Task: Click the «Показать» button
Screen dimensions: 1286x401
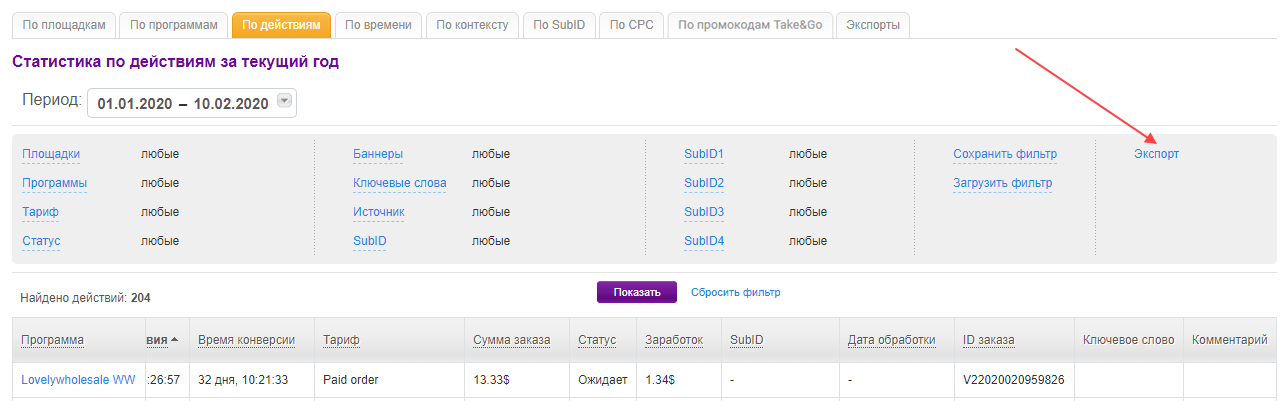Action: [x=637, y=292]
